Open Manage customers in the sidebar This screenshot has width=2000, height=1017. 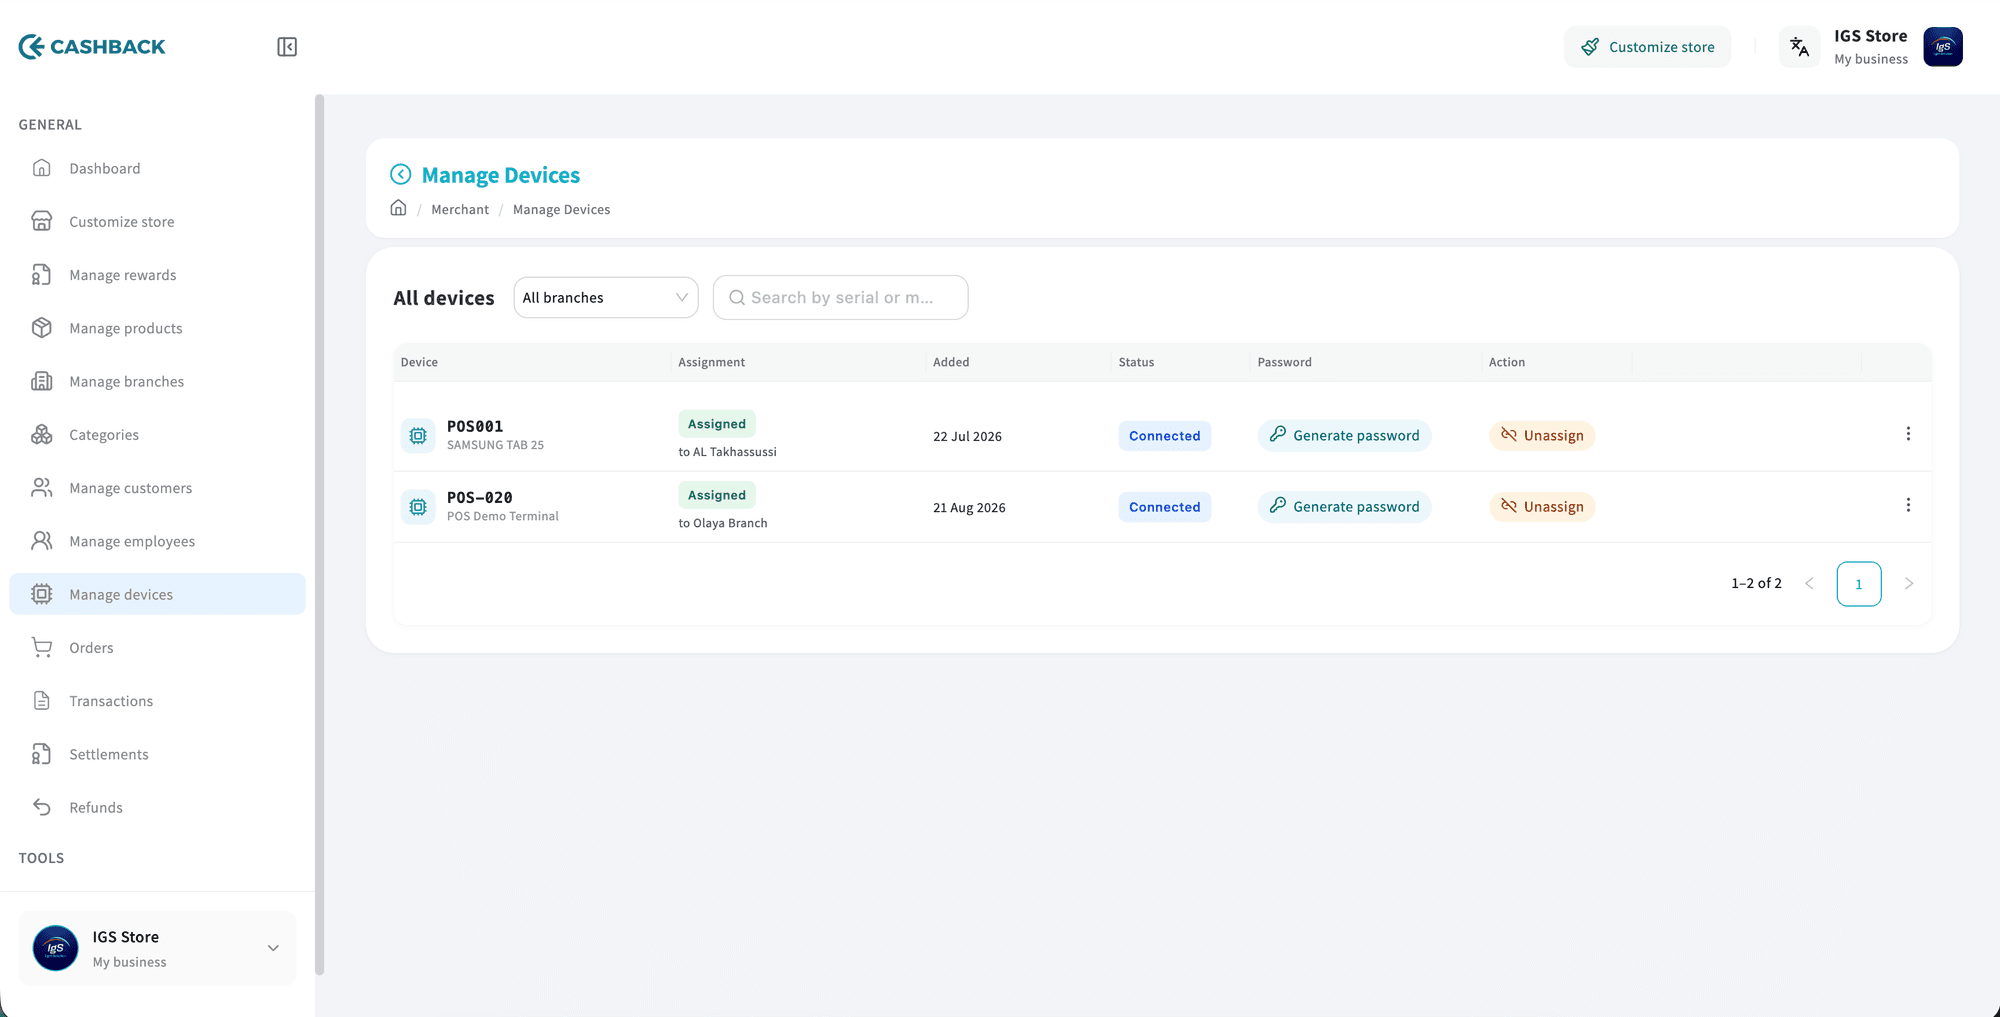[x=157, y=488]
